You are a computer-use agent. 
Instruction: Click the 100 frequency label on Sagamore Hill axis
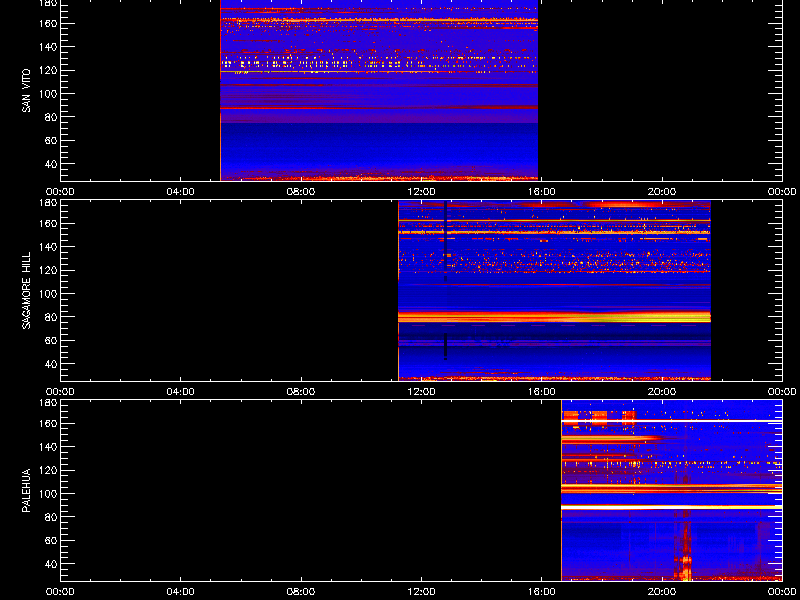[49, 293]
